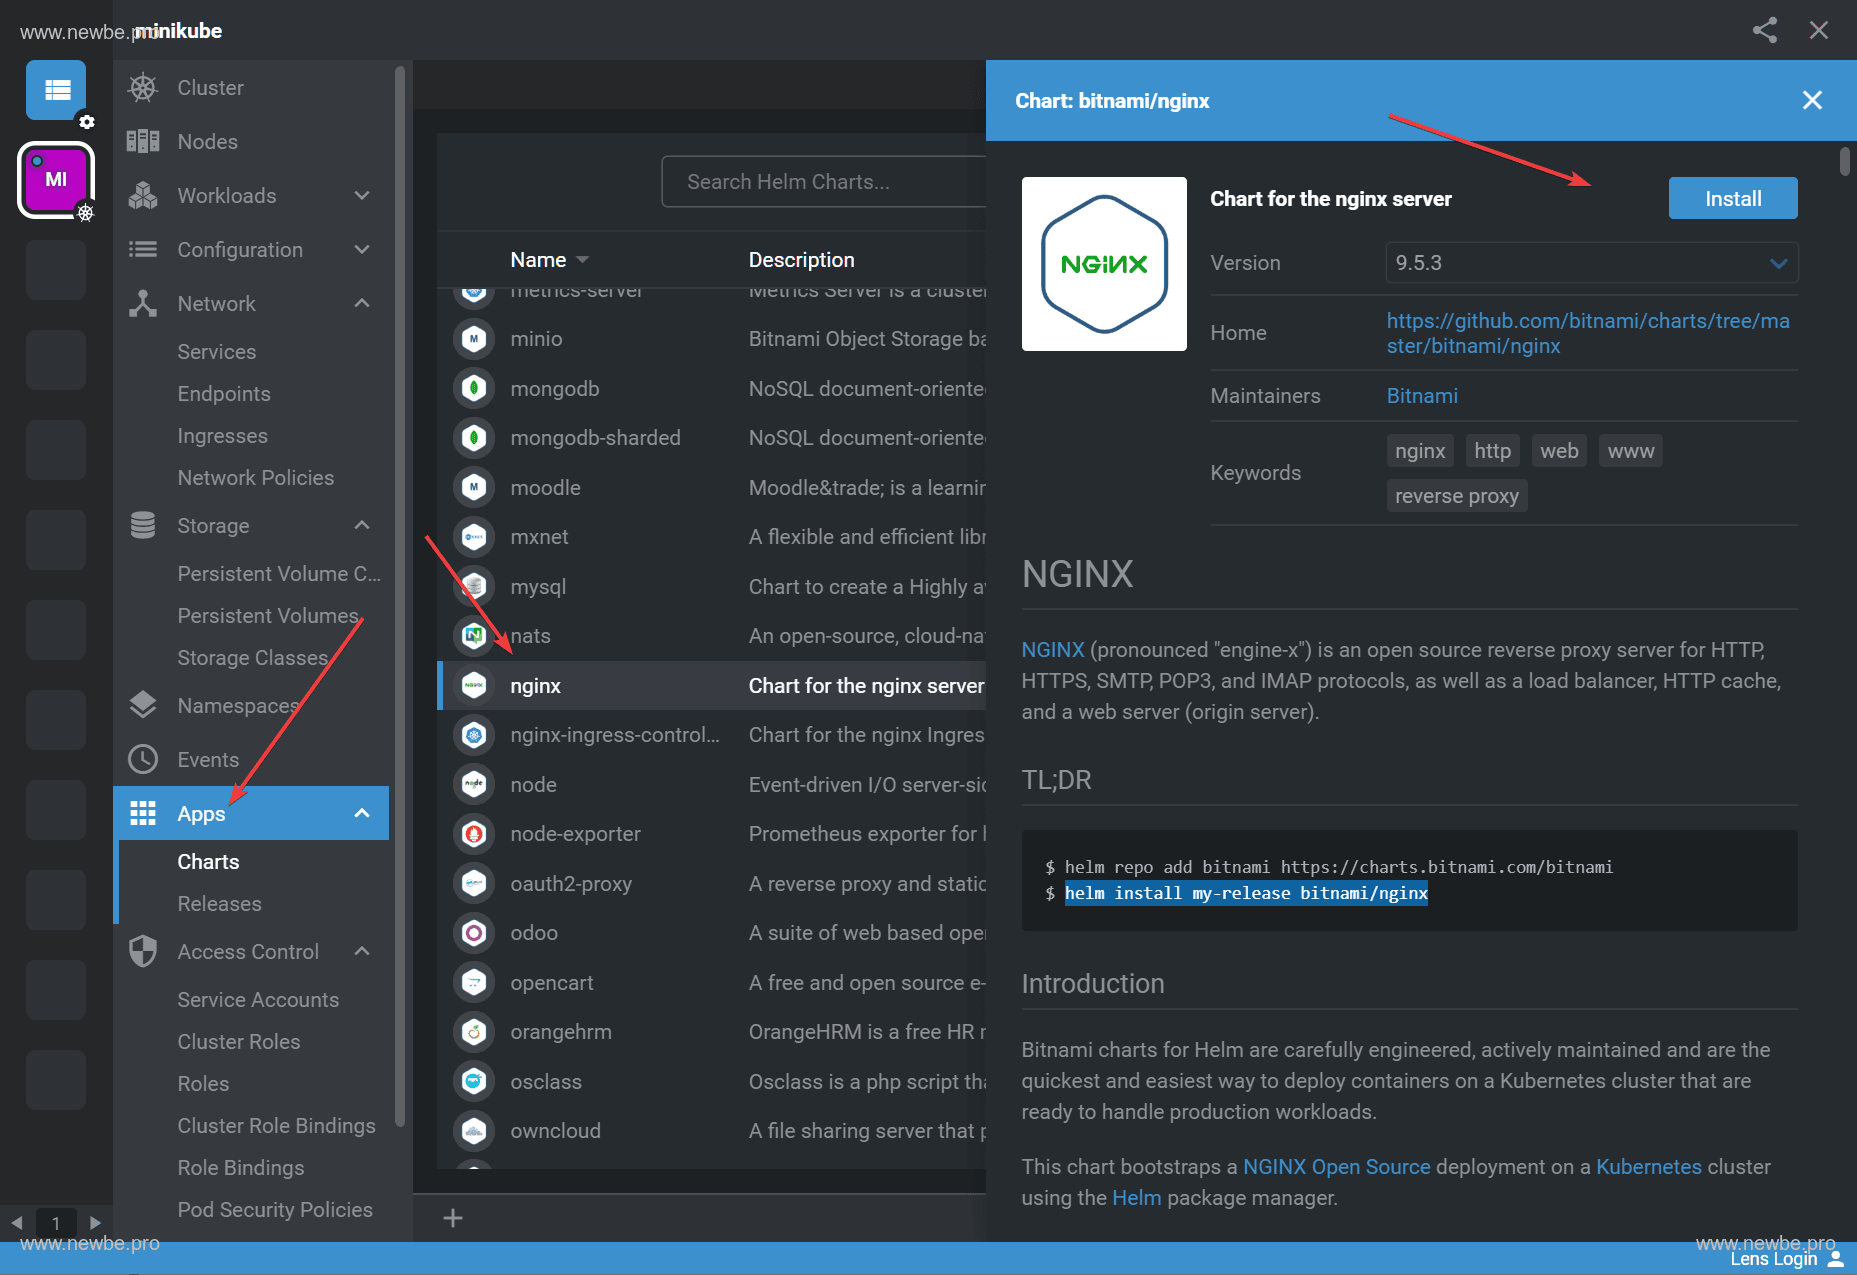Image resolution: width=1857 pixels, height=1275 pixels.
Task: Select the Access Control shield icon
Action: 143,951
